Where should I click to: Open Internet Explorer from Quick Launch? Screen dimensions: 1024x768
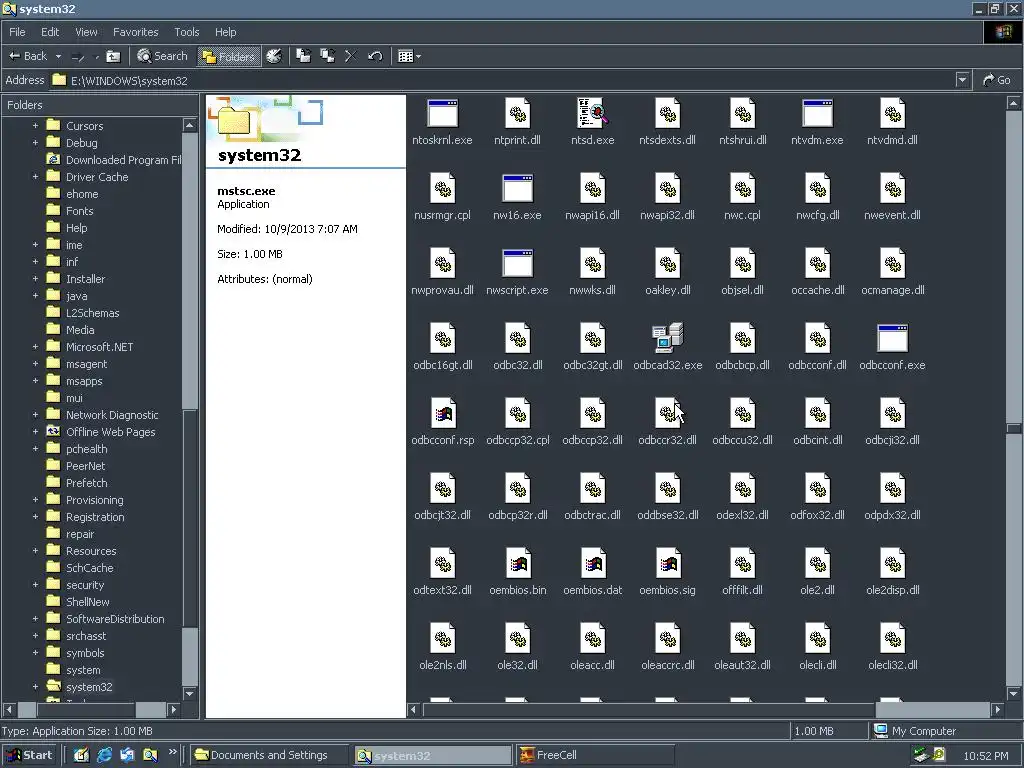point(104,755)
